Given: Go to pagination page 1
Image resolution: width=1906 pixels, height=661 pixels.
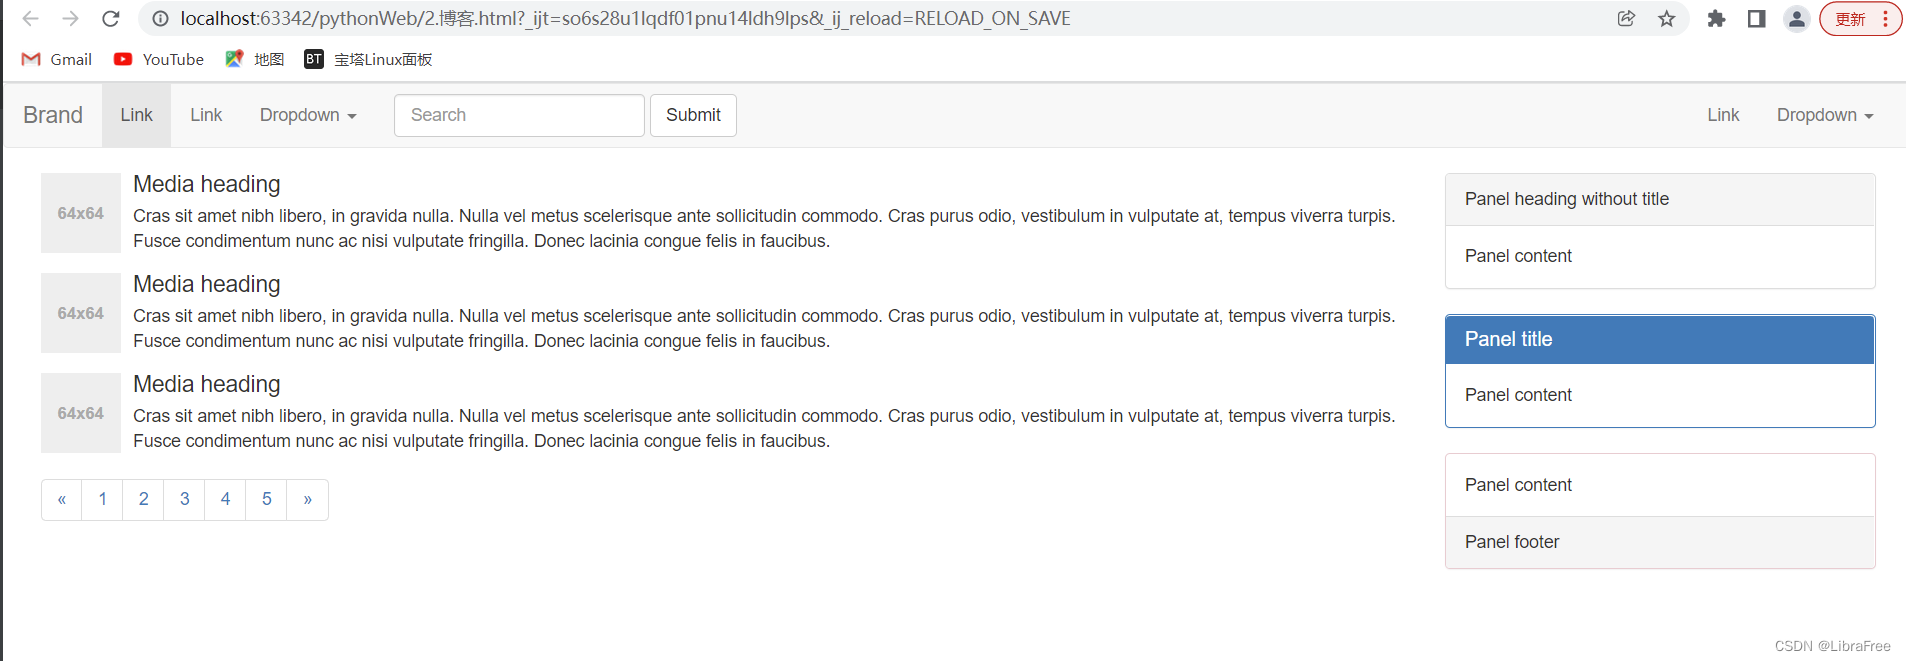Looking at the screenshot, I should (103, 500).
